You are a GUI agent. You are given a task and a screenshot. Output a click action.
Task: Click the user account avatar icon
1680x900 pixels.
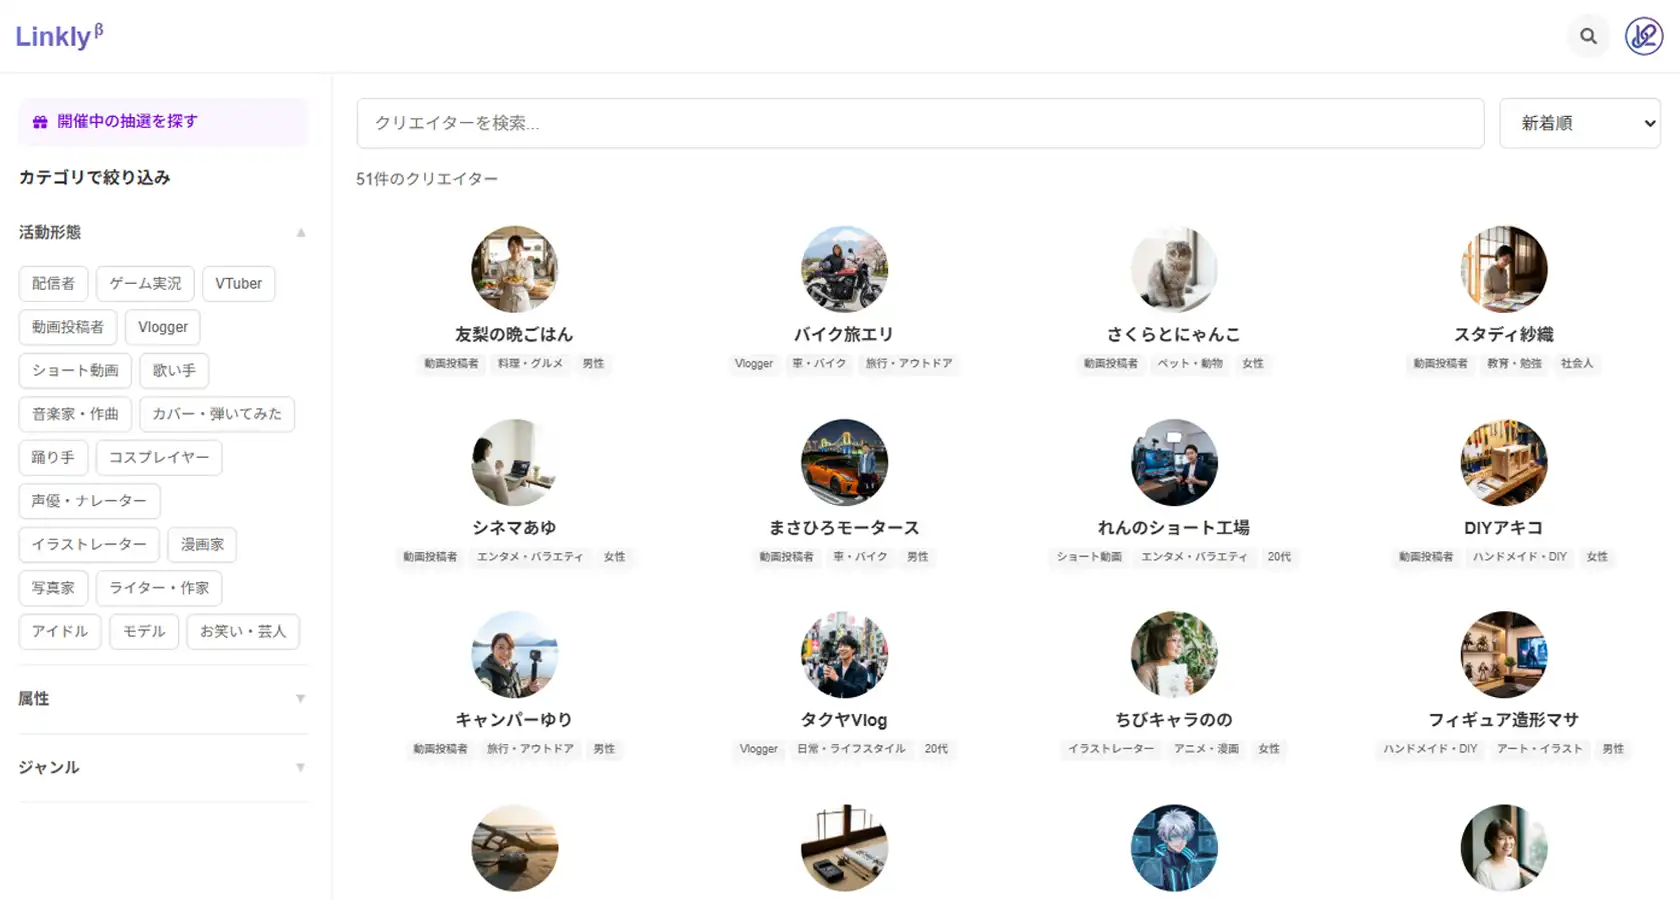[1643, 36]
